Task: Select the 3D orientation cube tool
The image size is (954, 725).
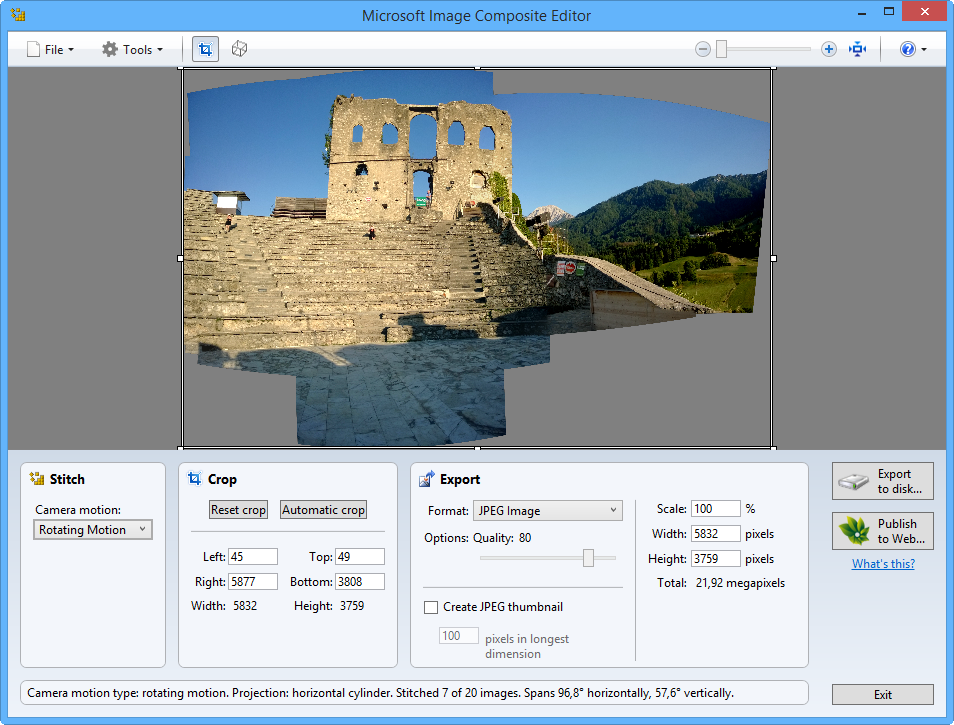Action: tap(239, 49)
